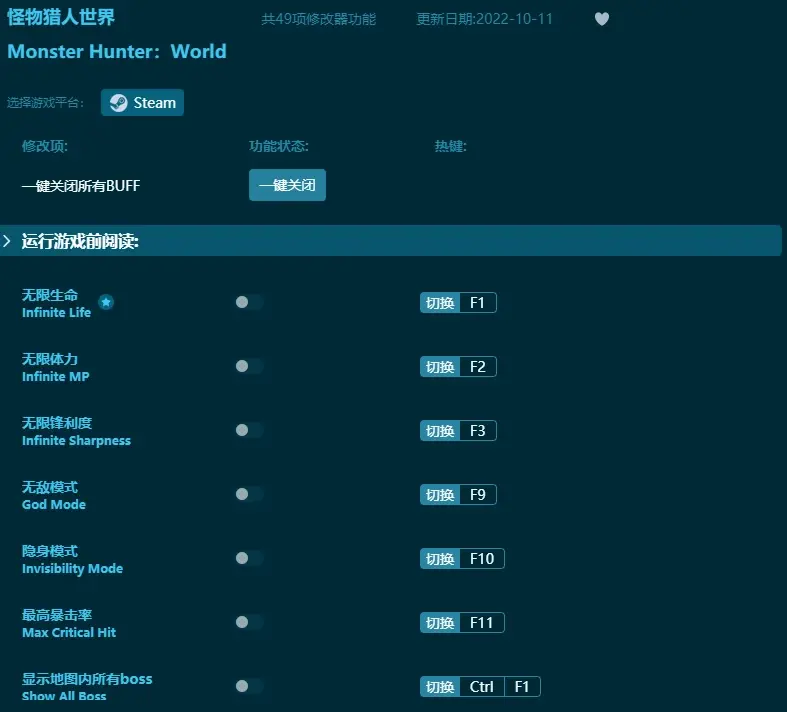Click the heart favorite icon
This screenshot has height=712, width=787.
click(x=601, y=19)
